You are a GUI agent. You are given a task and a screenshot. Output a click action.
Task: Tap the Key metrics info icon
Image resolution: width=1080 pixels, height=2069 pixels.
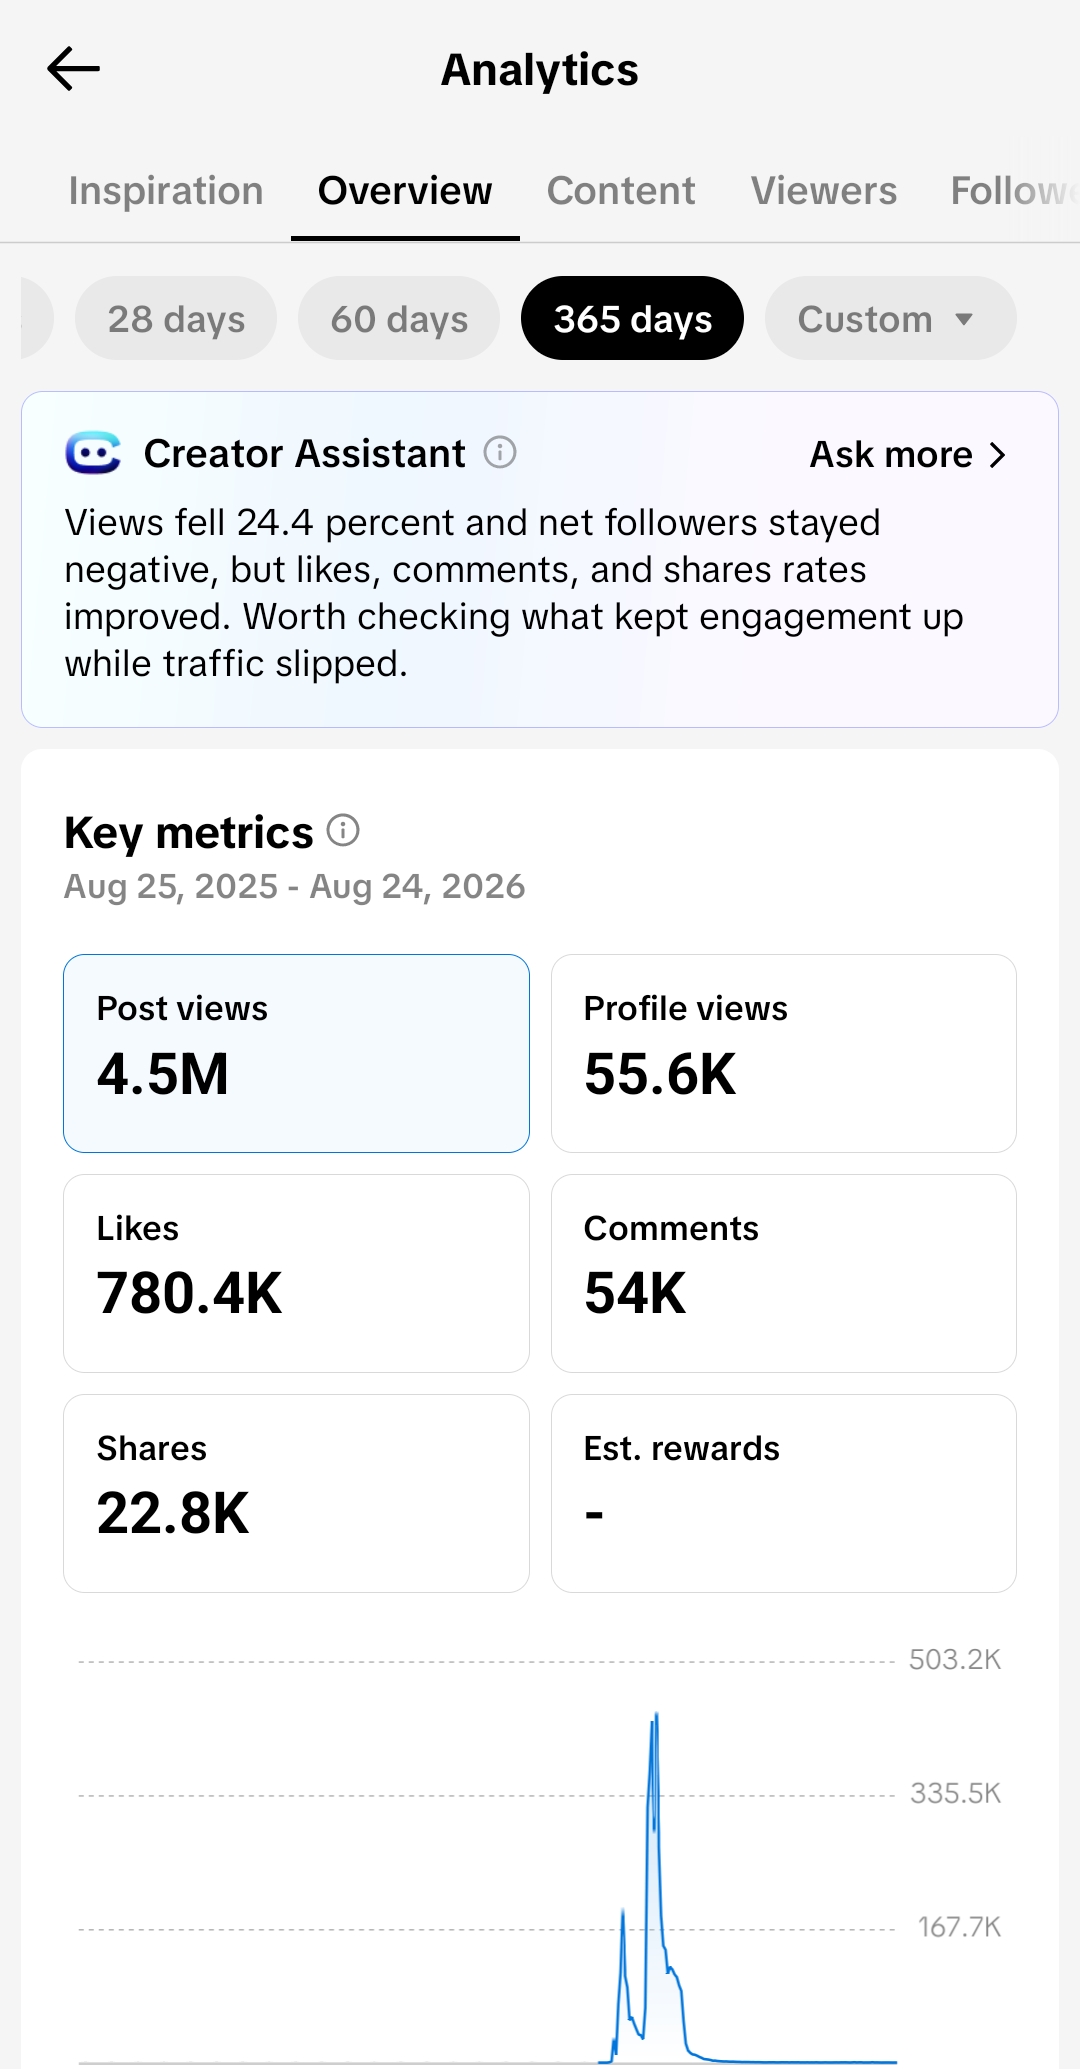343,830
